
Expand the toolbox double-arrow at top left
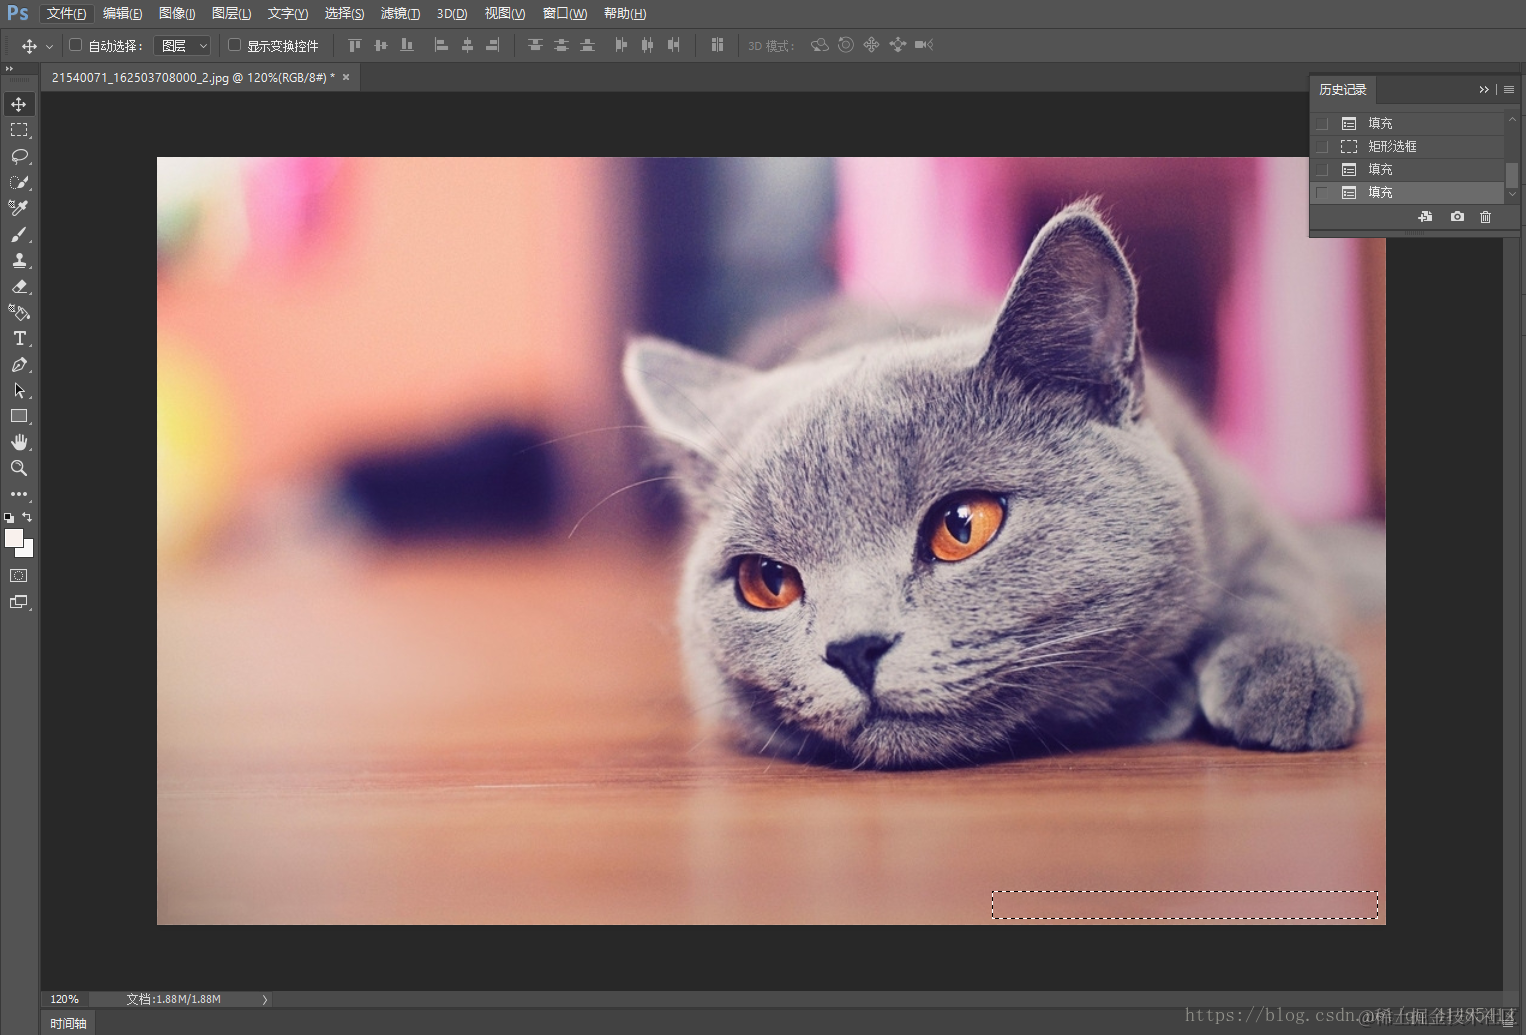(9, 68)
